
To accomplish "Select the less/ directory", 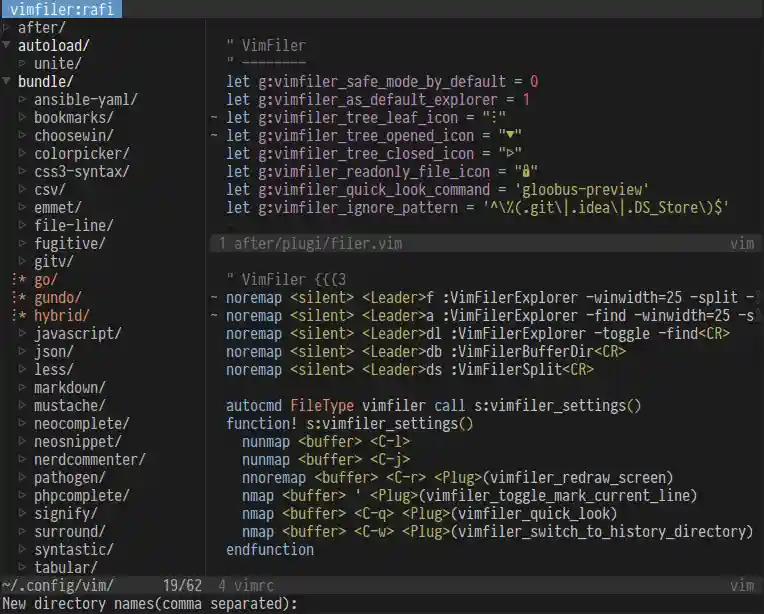I will (x=54, y=369).
